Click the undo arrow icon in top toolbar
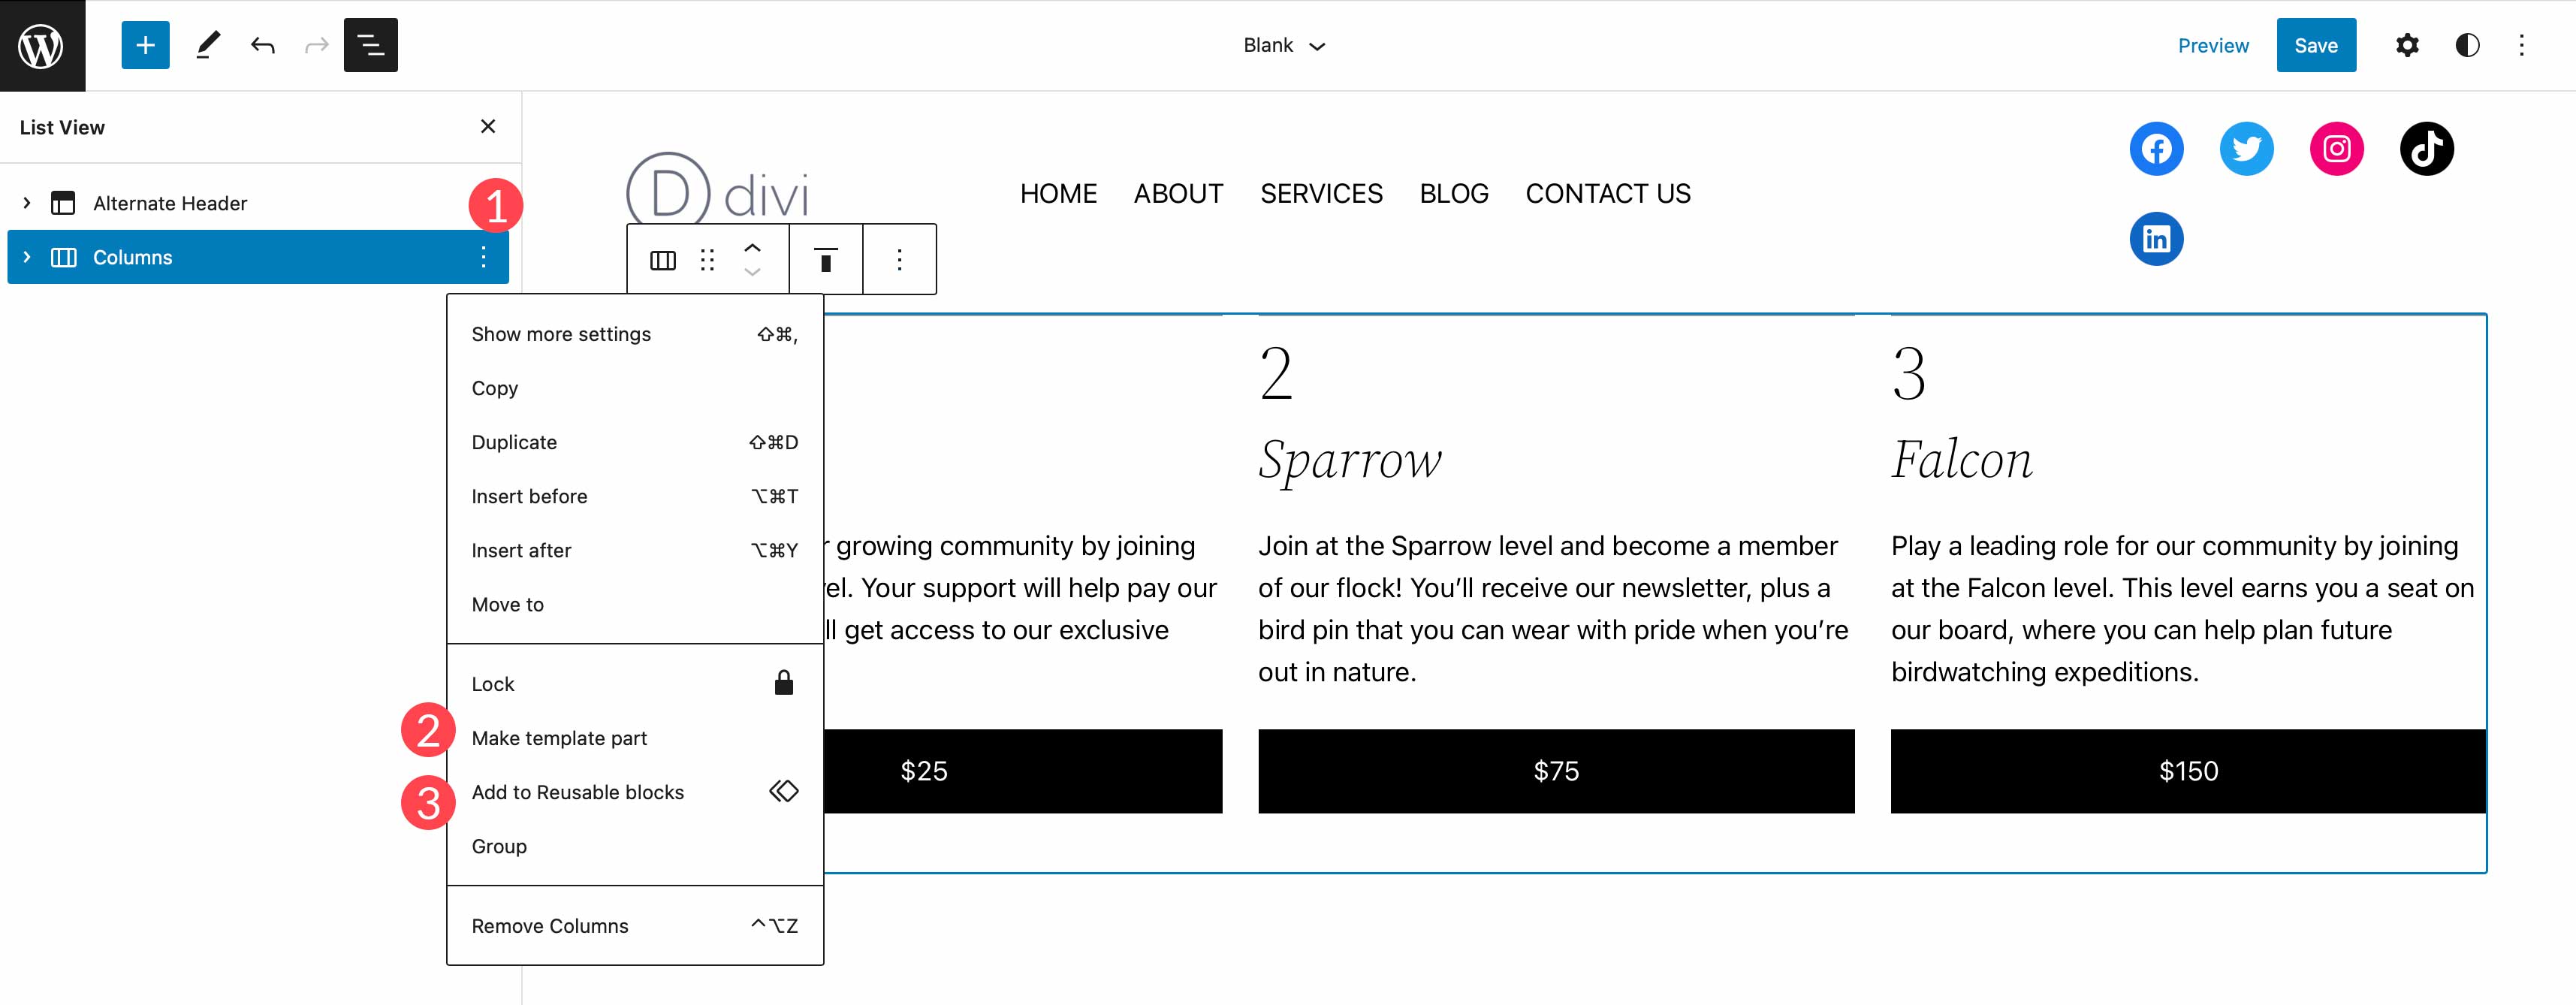This screenshot has height=1005, width=2576. [x=263, y=44]
